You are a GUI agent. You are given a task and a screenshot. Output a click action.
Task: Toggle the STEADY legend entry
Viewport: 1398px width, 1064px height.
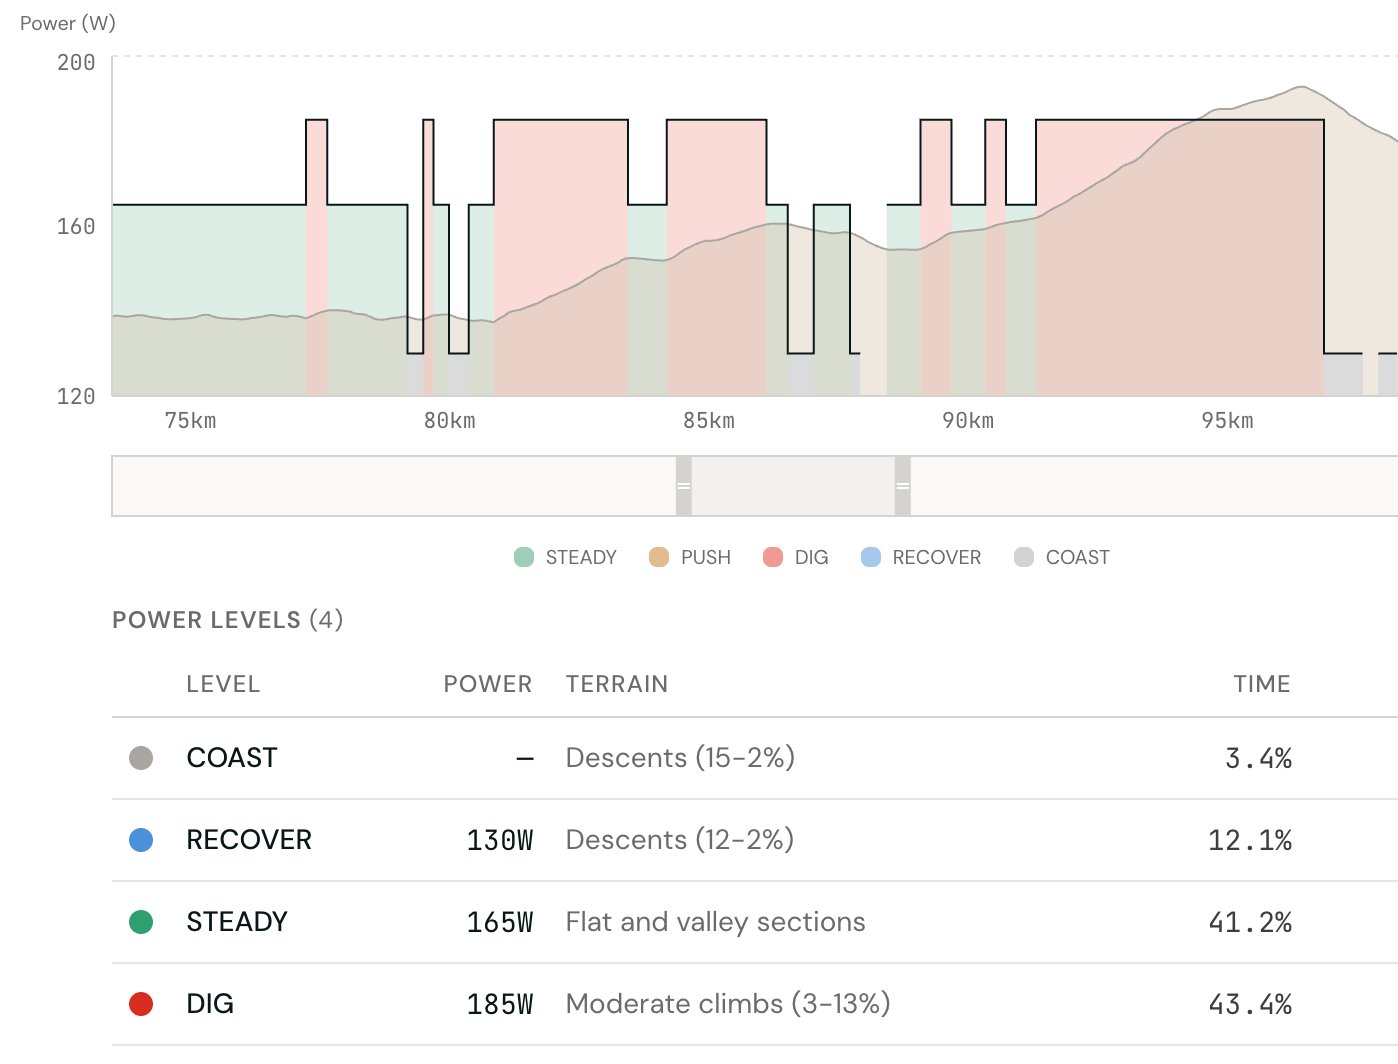(x=565, y=557)
